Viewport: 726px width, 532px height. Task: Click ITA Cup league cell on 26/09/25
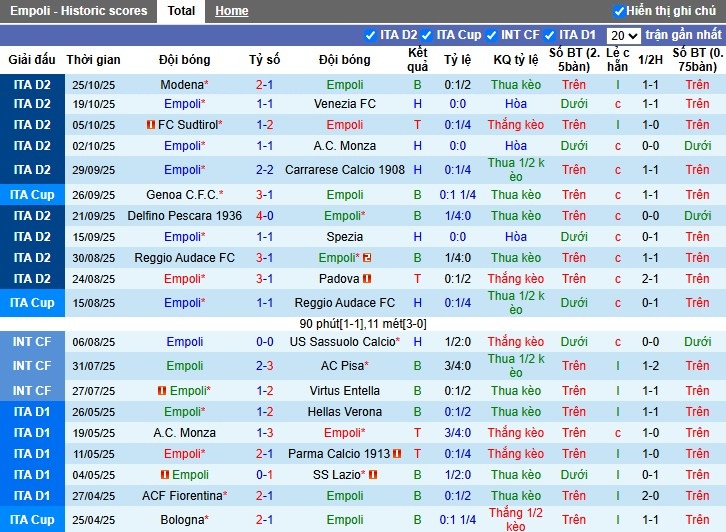pos(32,195)
